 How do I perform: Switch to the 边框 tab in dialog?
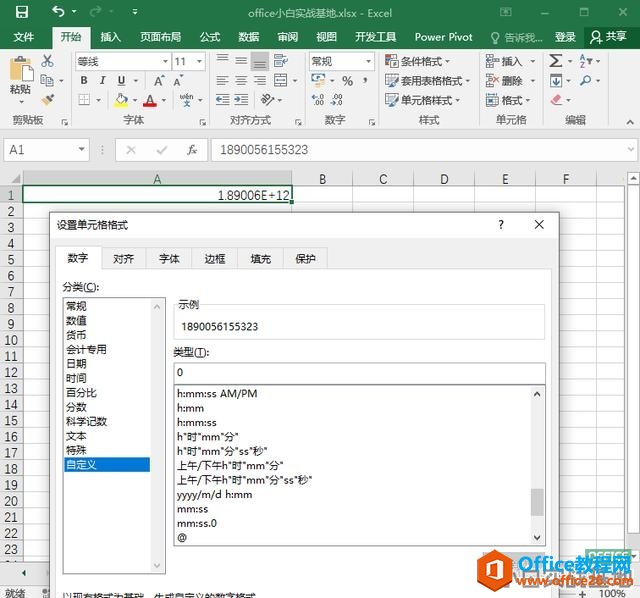coord(215,258)
